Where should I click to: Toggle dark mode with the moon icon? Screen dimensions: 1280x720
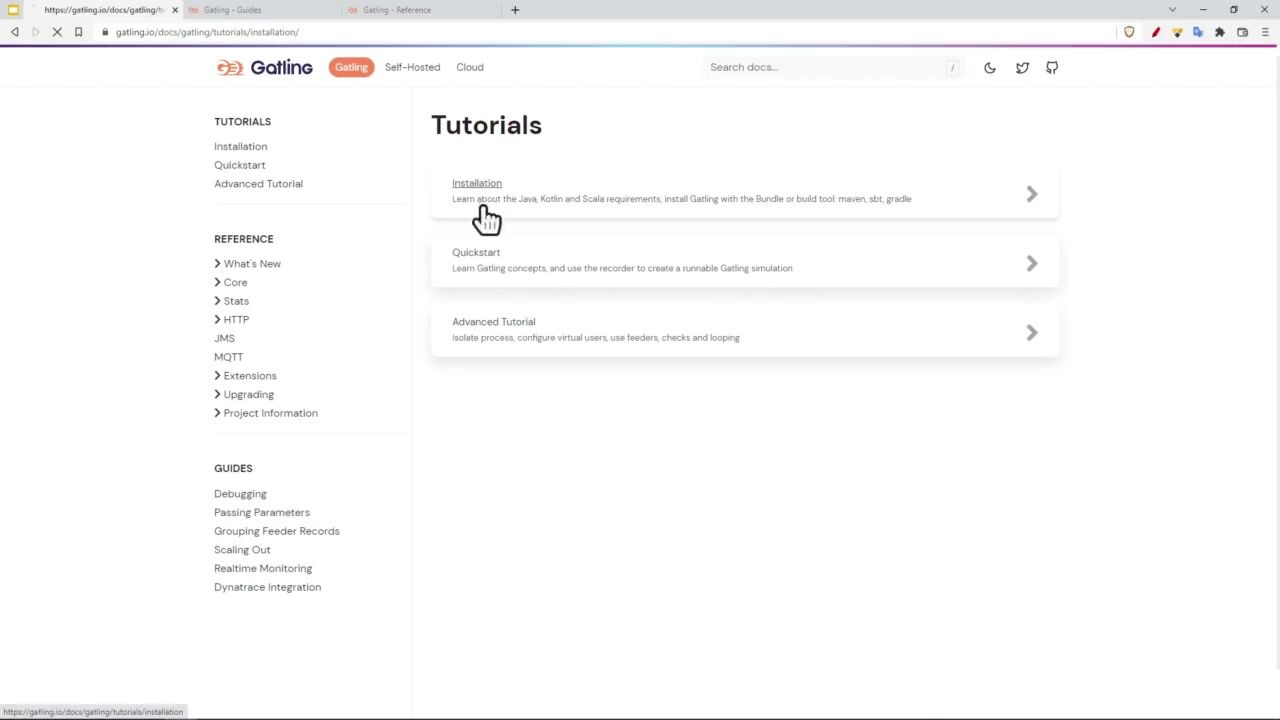click(x=989, y=68)
